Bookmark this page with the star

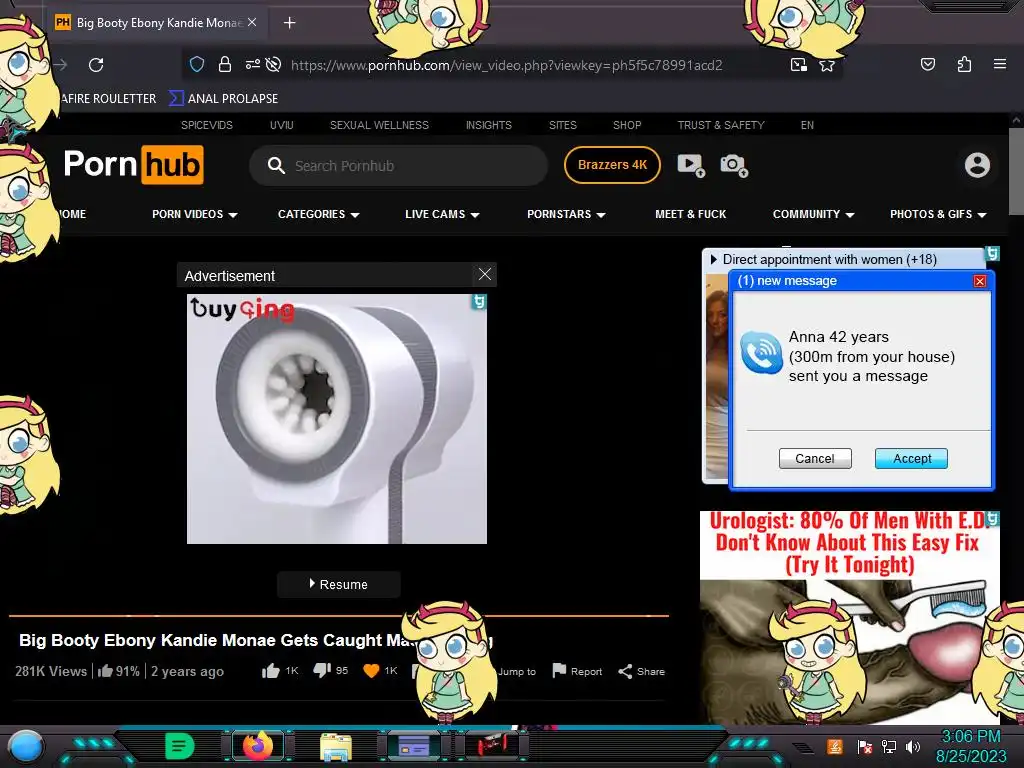[x=827, y=65]
